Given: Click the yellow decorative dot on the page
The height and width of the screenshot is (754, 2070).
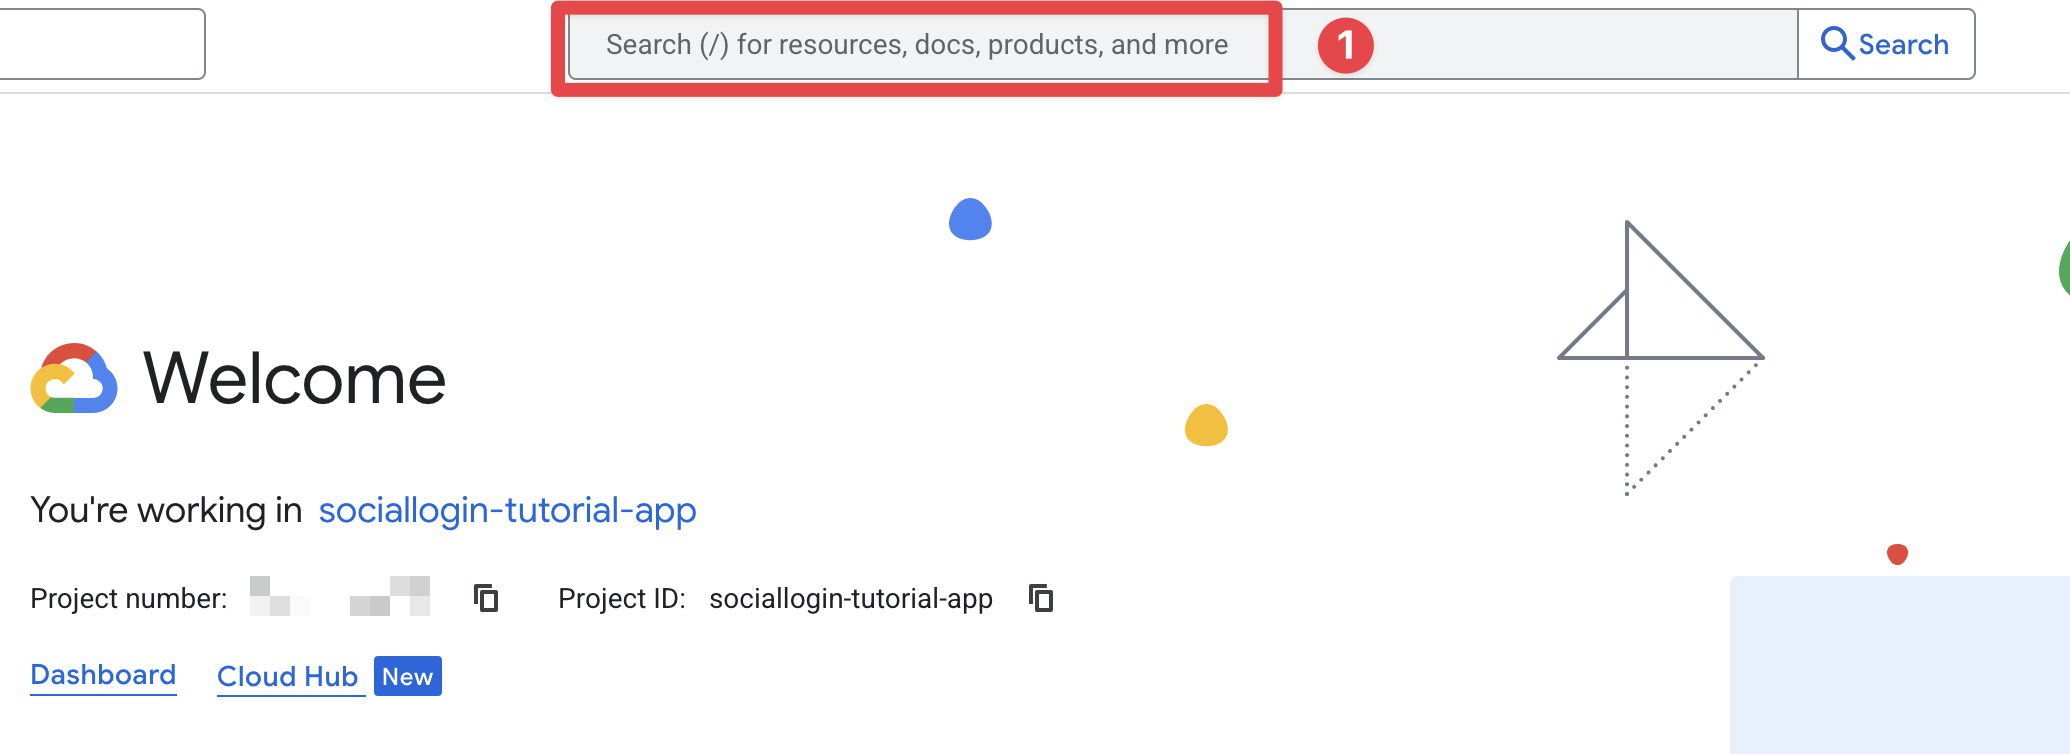Looking at the screenshot, I should [x=1207, y=425].
